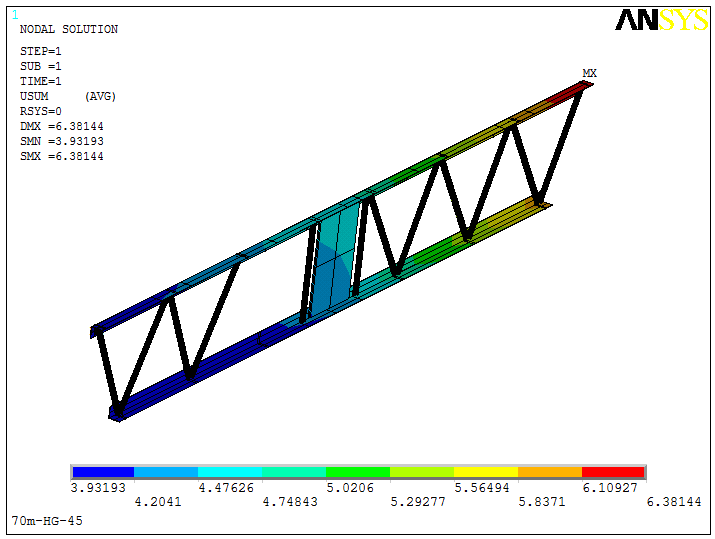The image size is (715, 539).
Task: Click the yellow legend swatch at 5.56494
Action: point(486,472)
